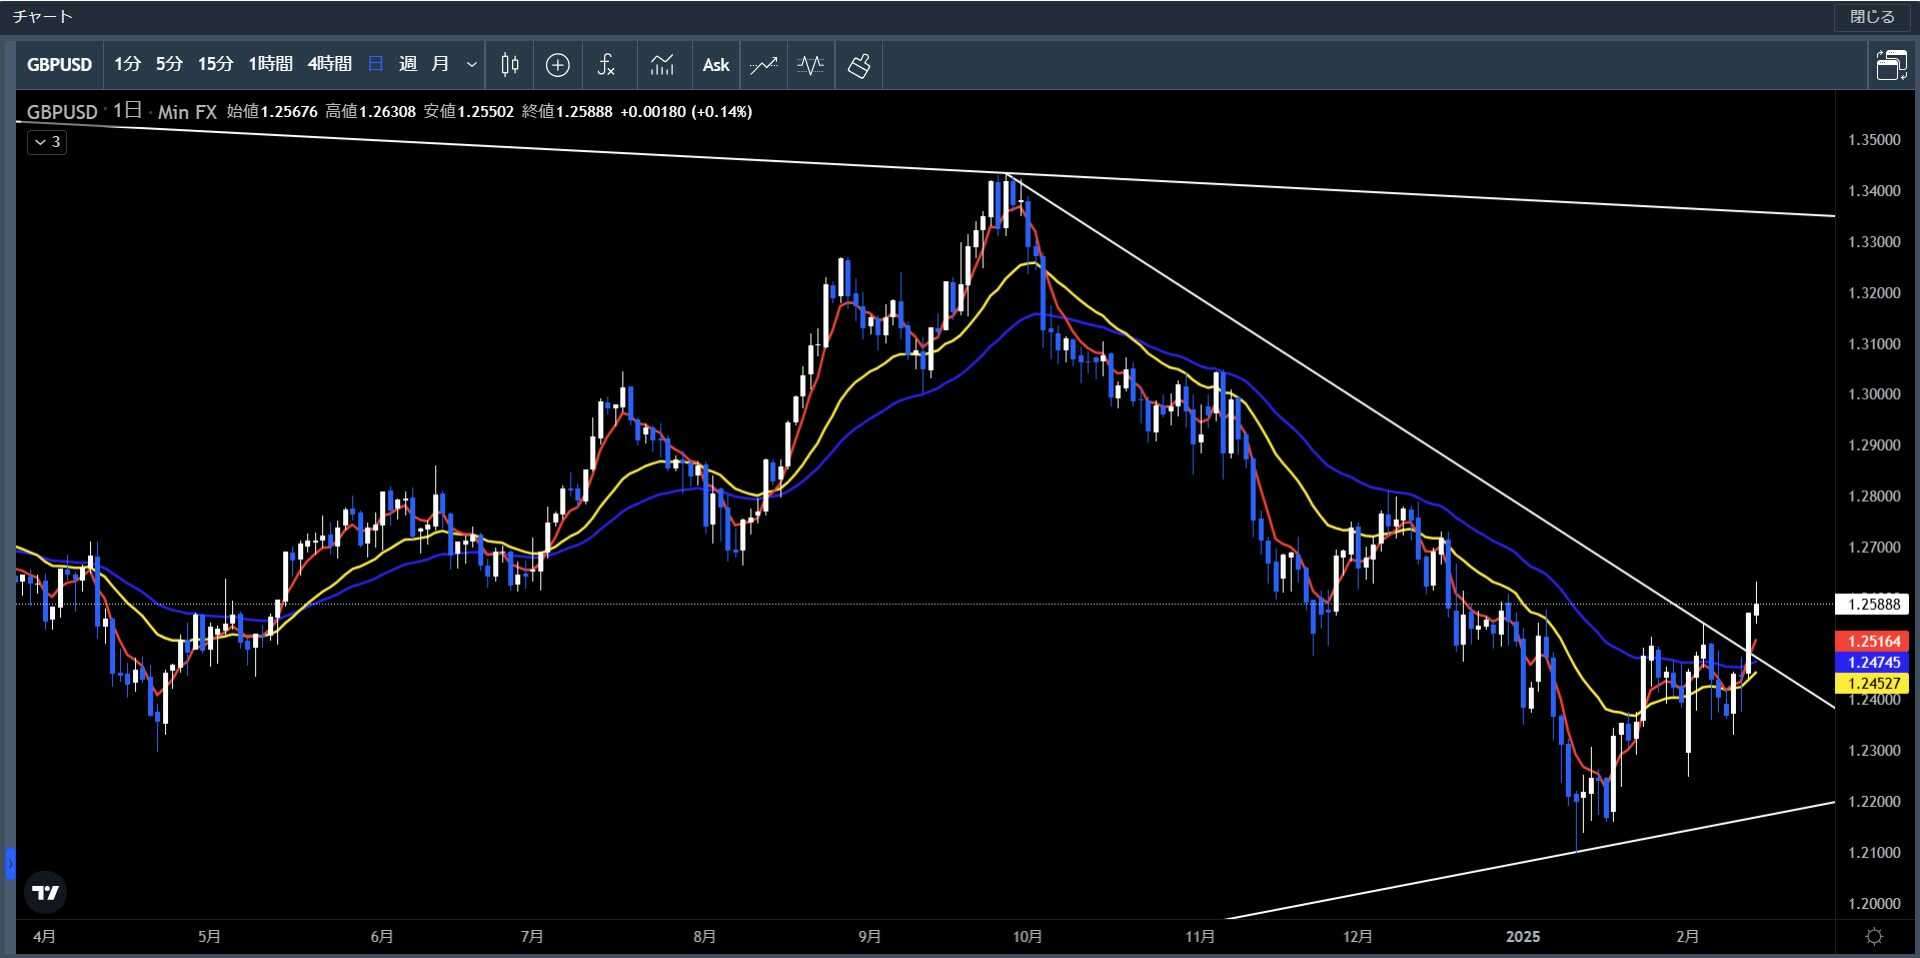Click the red moving average label 1.25164
This screenshot has height=958, width=1920.
coord(1873,641)
